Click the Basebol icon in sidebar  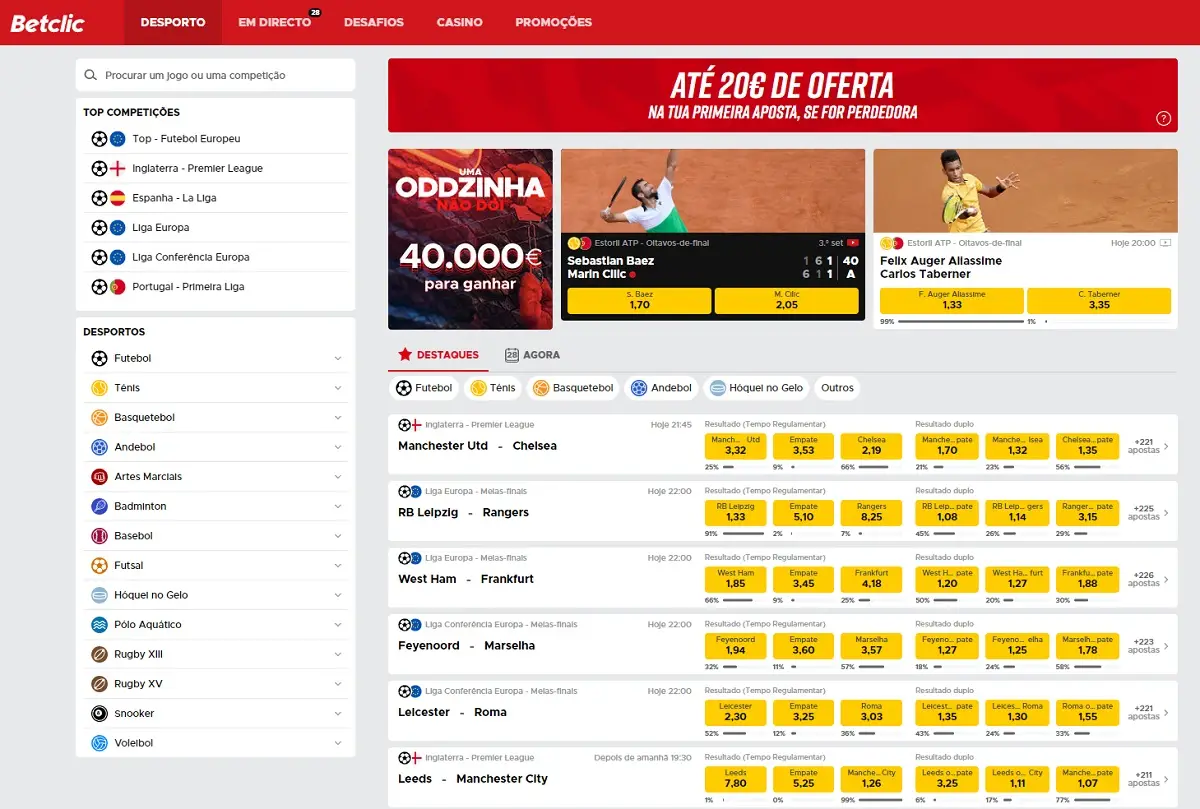tap(99, 536)
